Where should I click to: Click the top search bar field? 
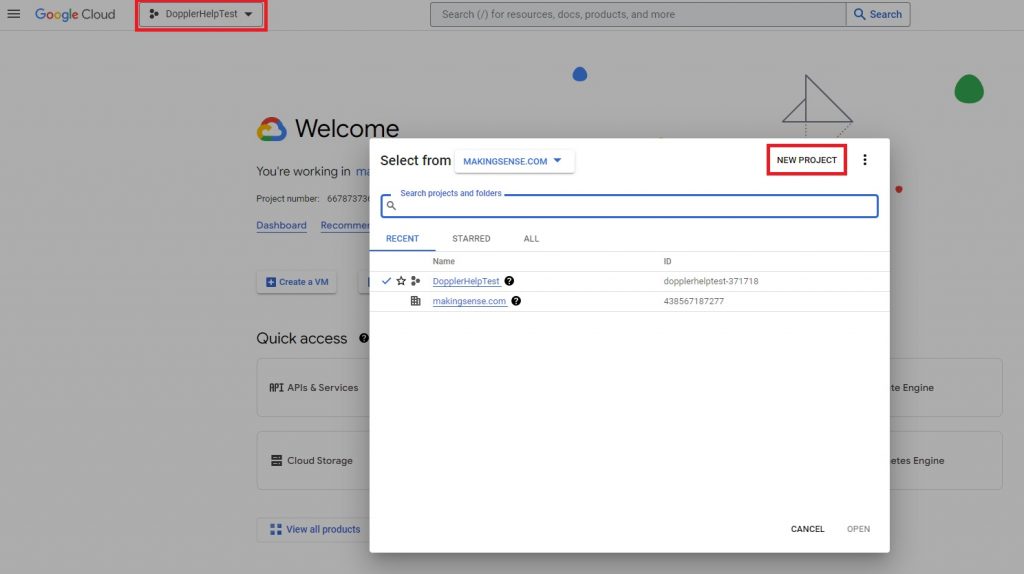coord(637,14)
